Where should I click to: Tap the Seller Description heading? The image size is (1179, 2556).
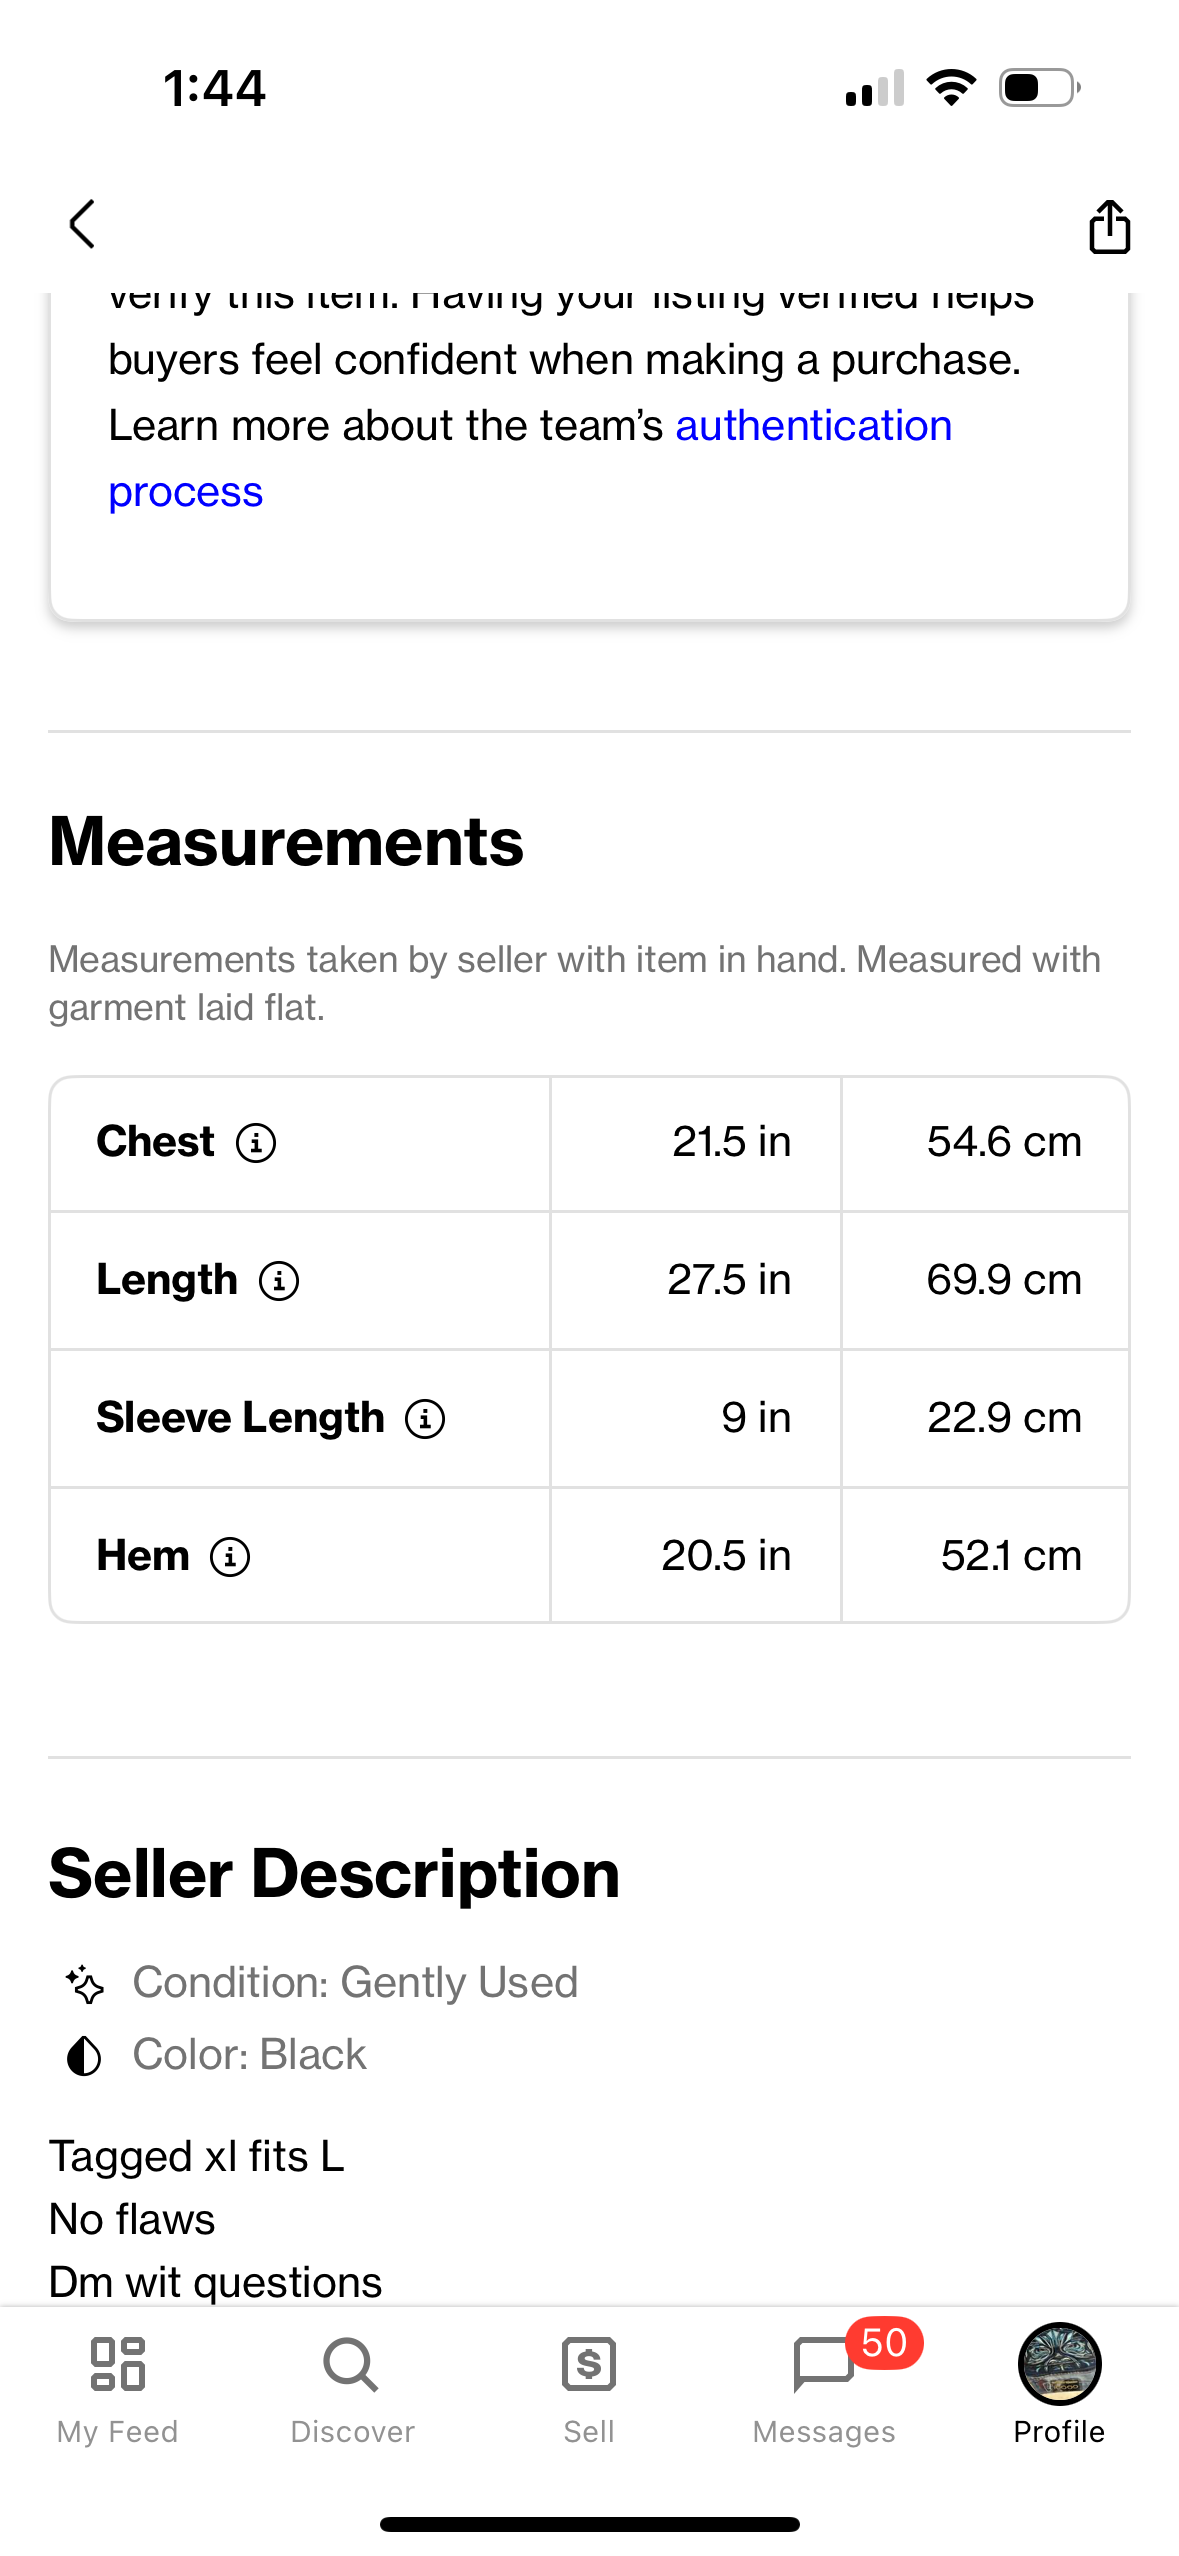click(334, 1873)
